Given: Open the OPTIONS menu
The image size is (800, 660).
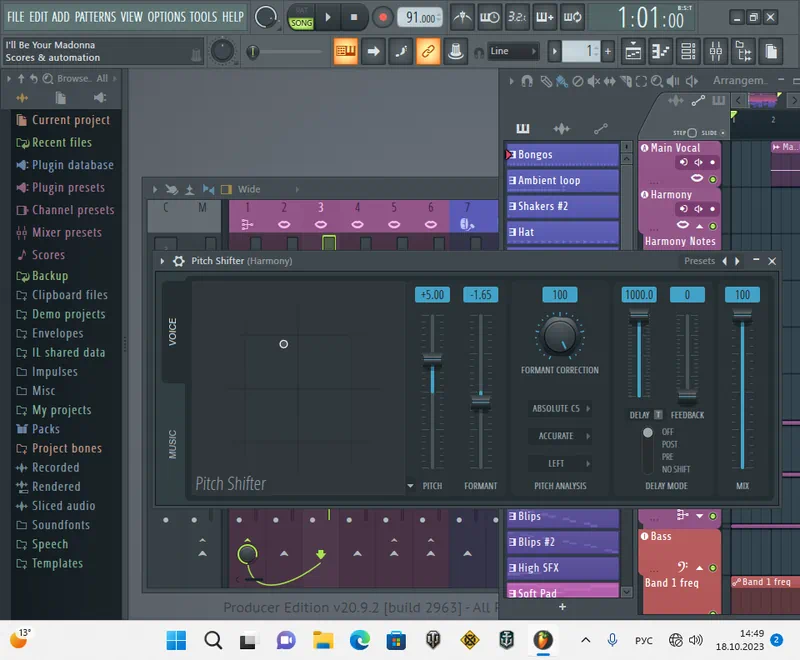Looking at the screenshot, I should [x=167, y=17].
